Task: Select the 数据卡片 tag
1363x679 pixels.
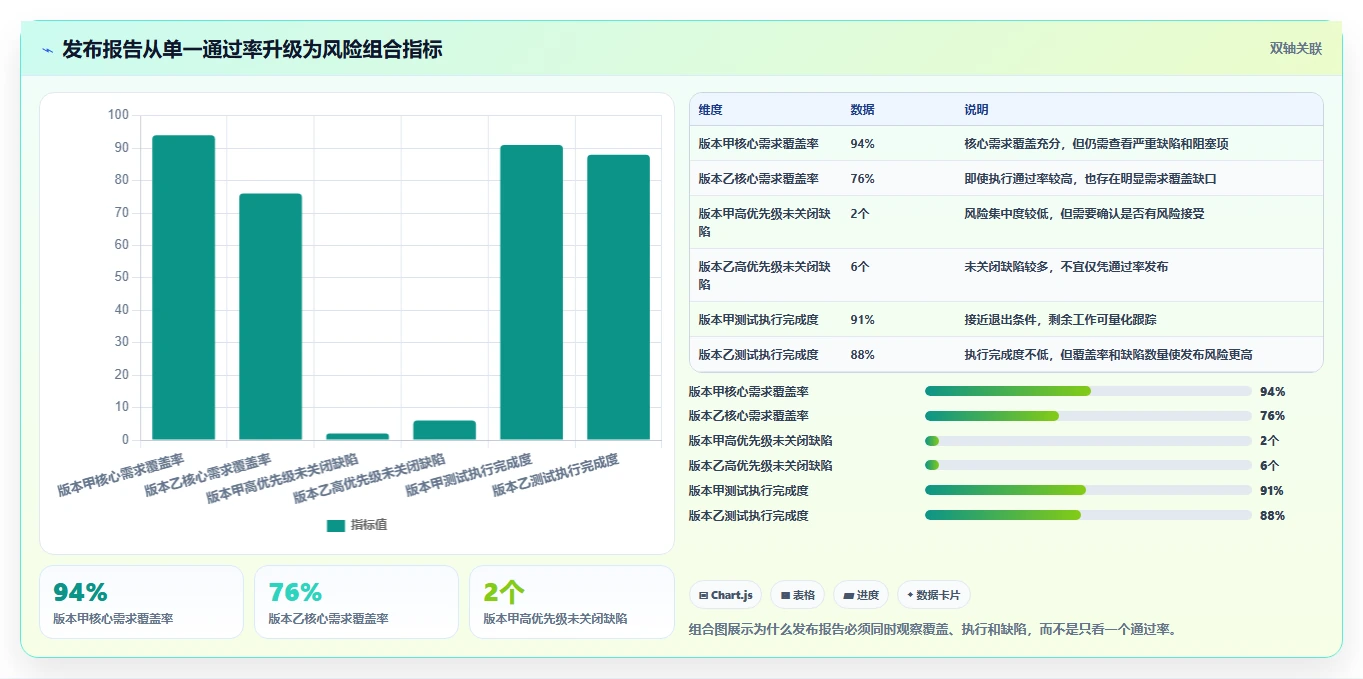Action: [933, 595]
